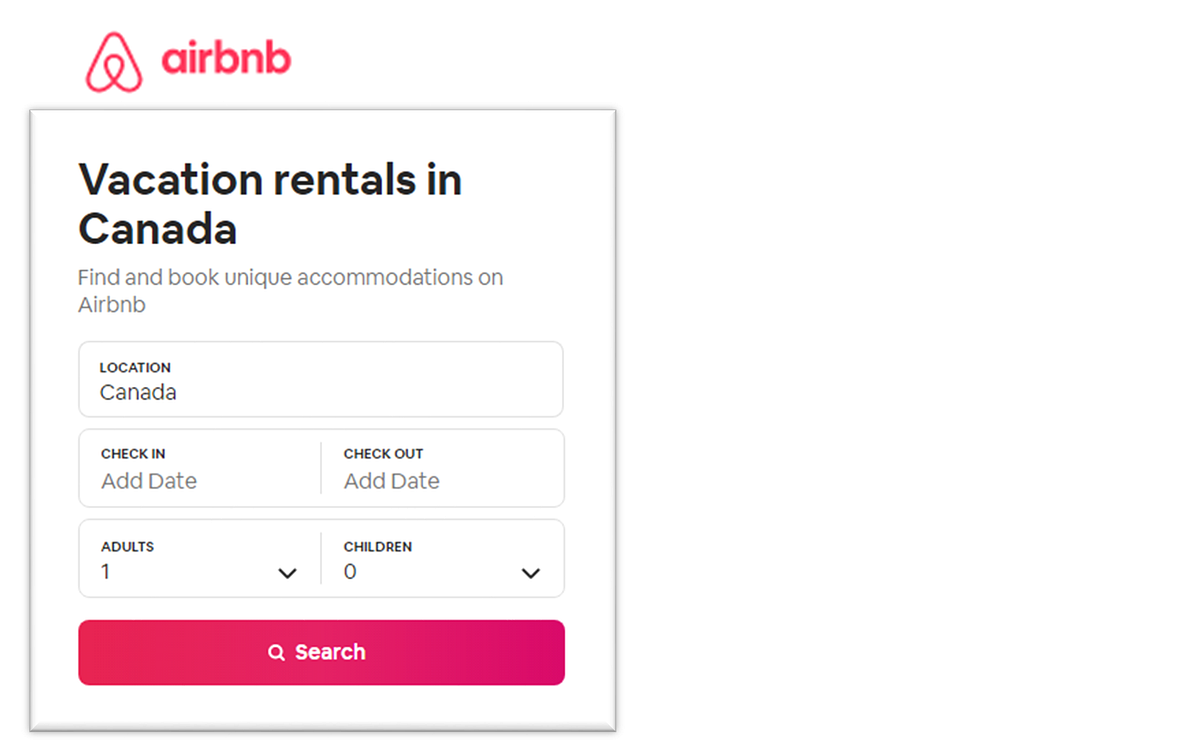This screenshot has width=1200, height=748.
Task: Select the Canada text in Location
Action: [x=138, y=392]
